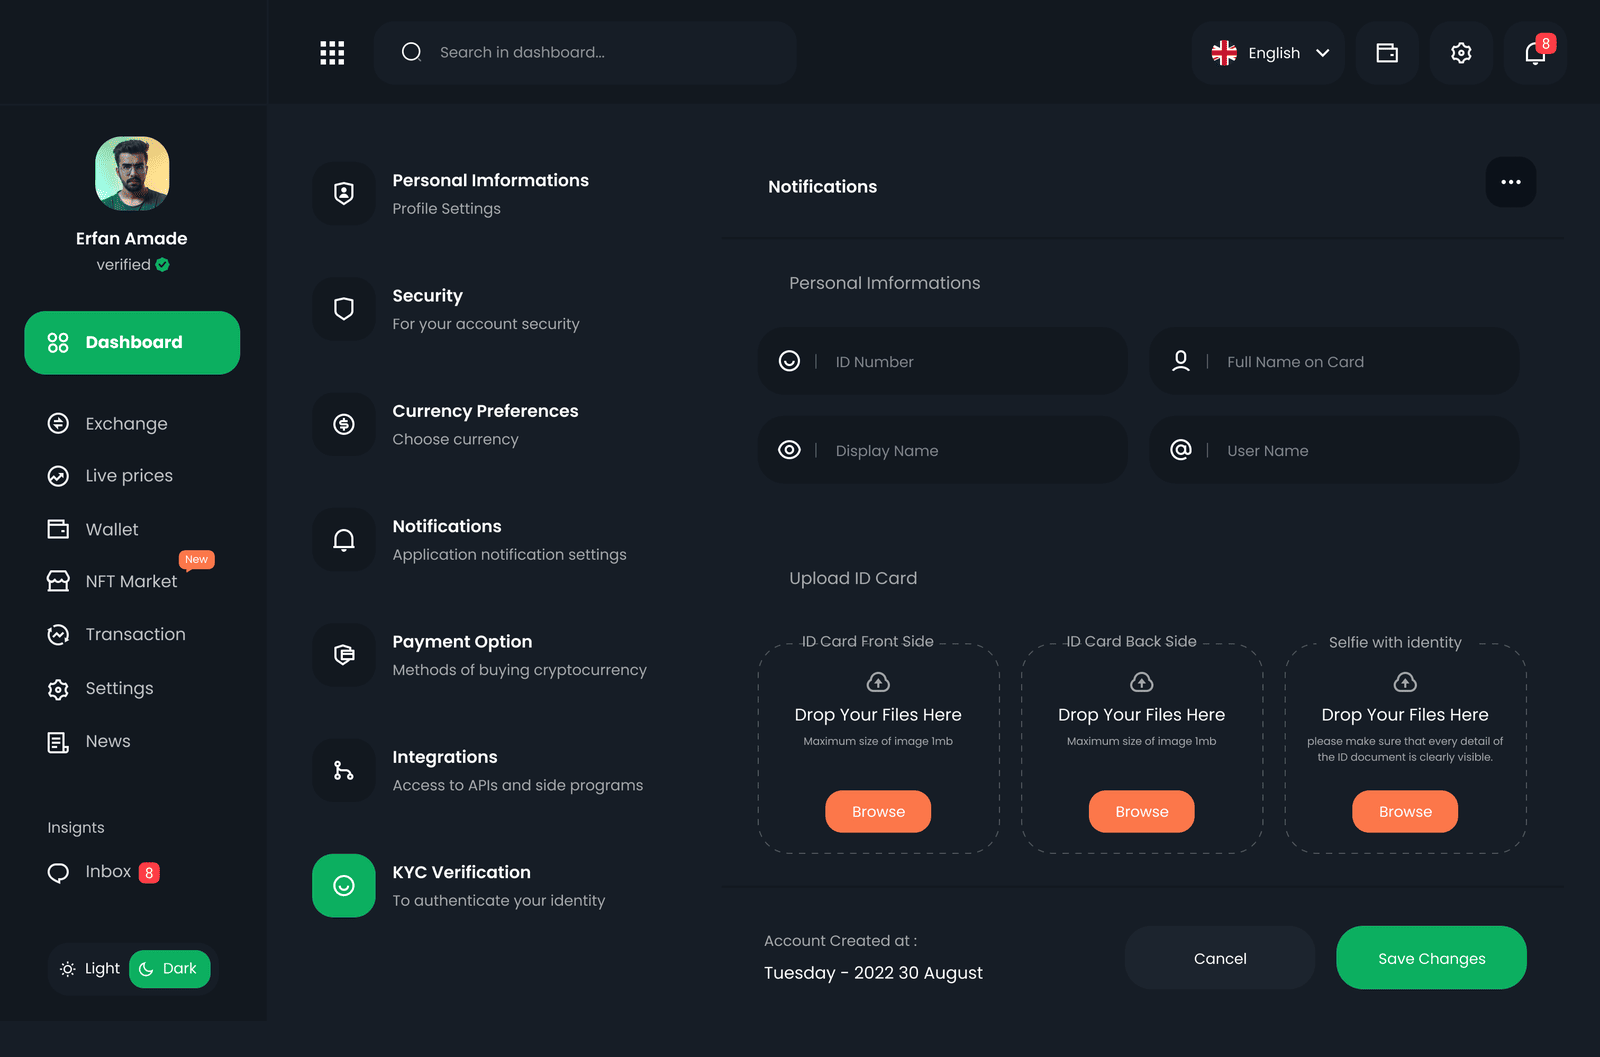Click the Cancel button
1600x1057 pixels.
1220,958
